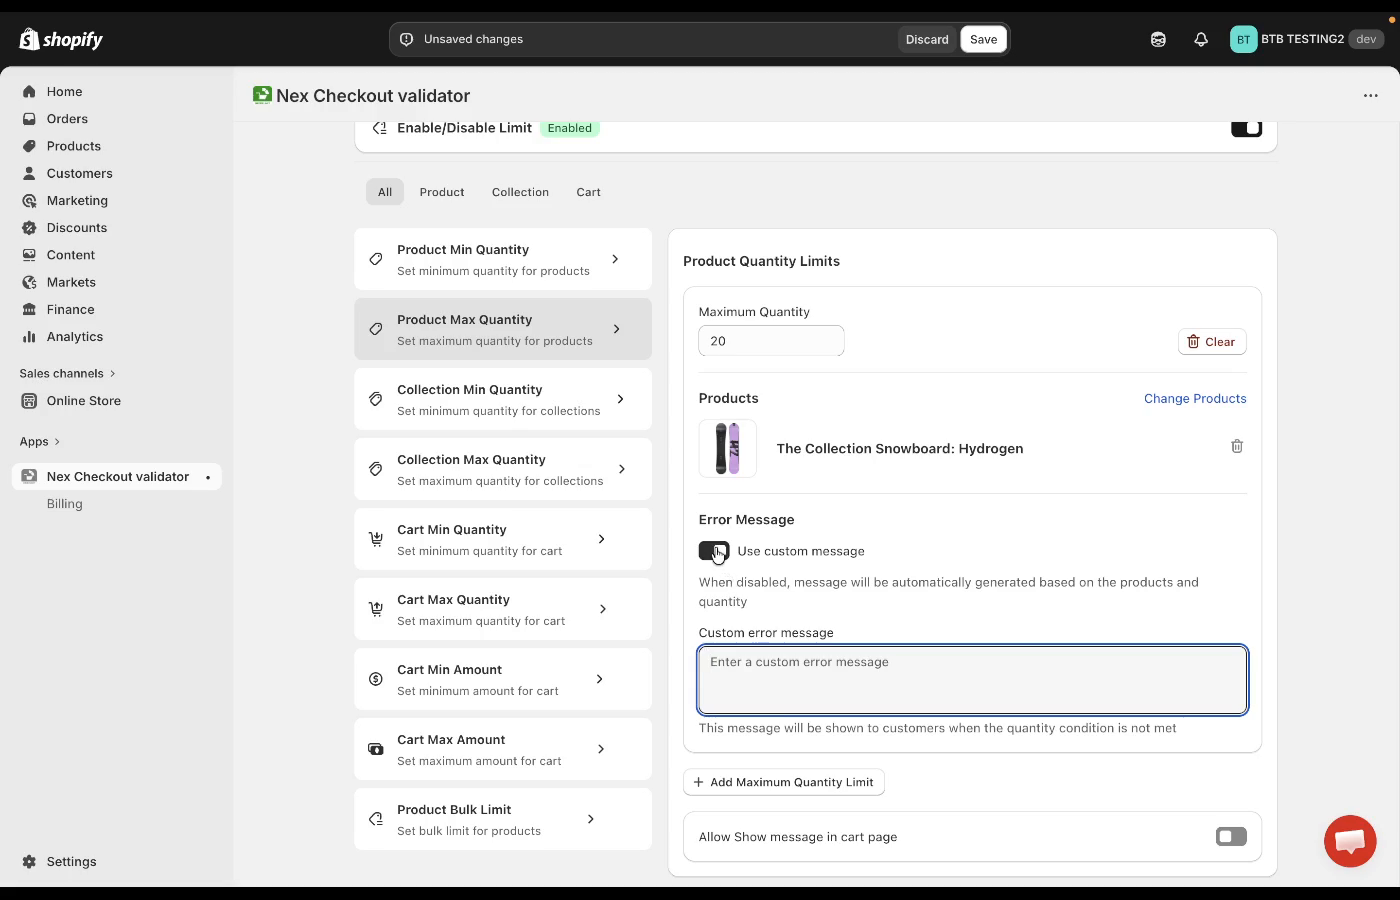Click the Online Store icon
Image resolution: width=1400 pixels, height=900 pixels.
(29, 400)
